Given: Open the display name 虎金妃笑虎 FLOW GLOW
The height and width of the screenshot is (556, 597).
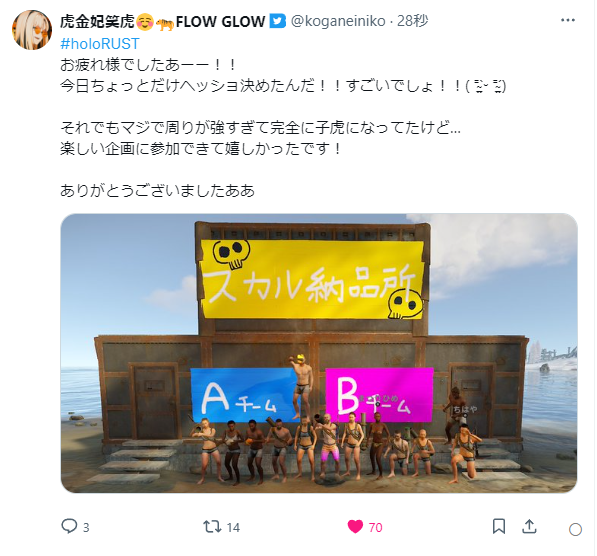Looking at the screenshot, I should pyautogui.click(x=163, y=21).
